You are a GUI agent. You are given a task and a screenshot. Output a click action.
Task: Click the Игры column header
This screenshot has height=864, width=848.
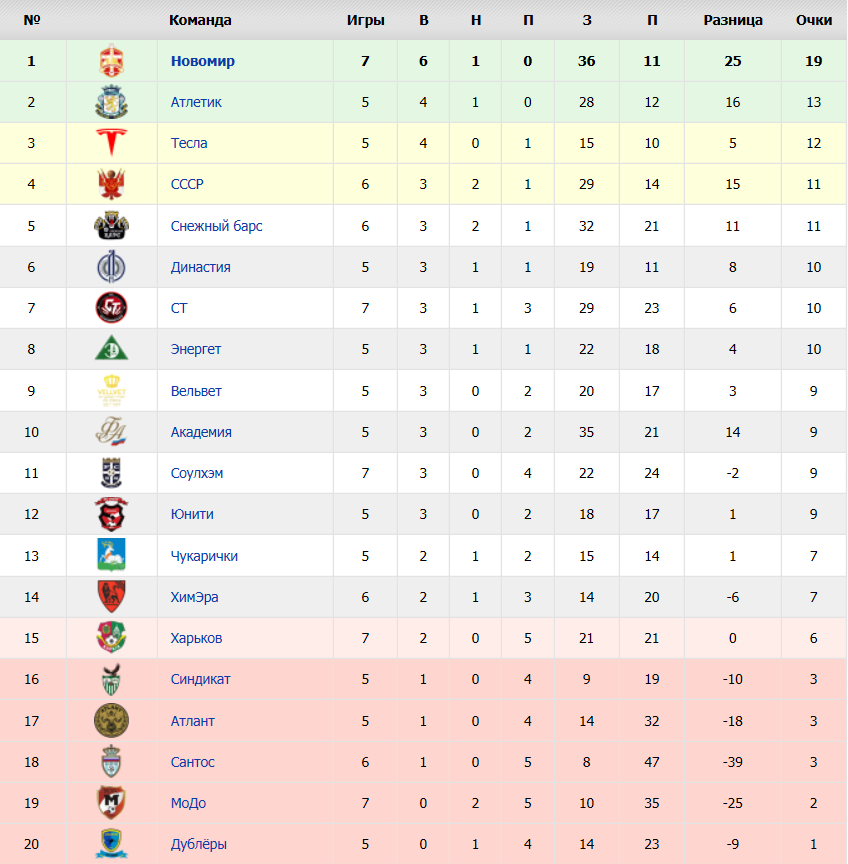365,20
